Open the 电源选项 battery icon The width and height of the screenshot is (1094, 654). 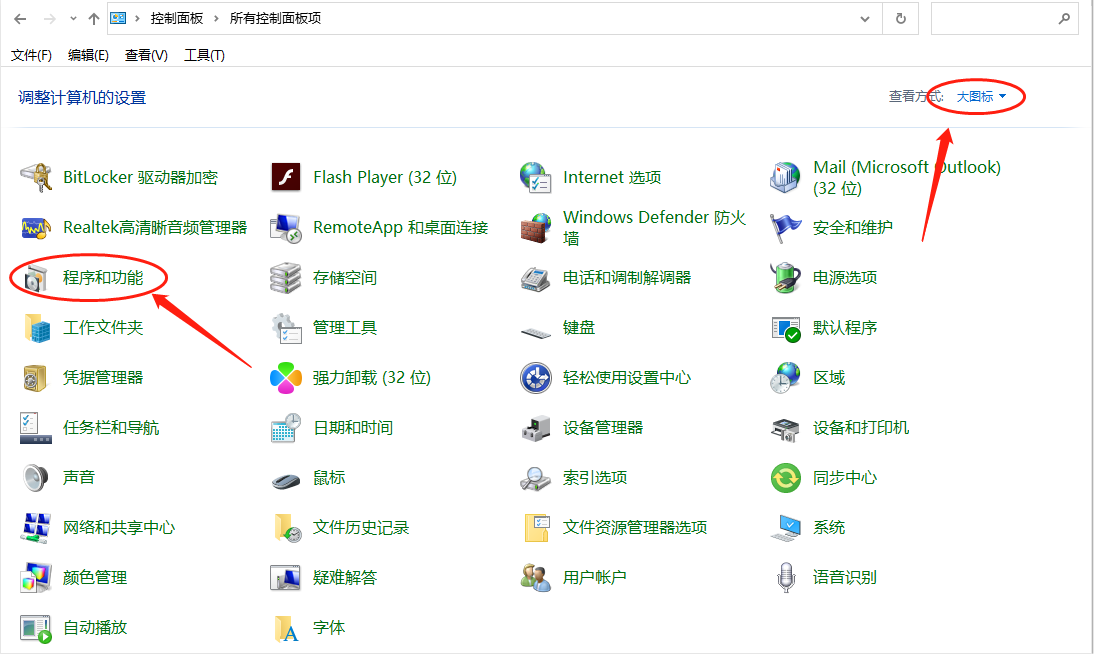click(x=785, y=278)
